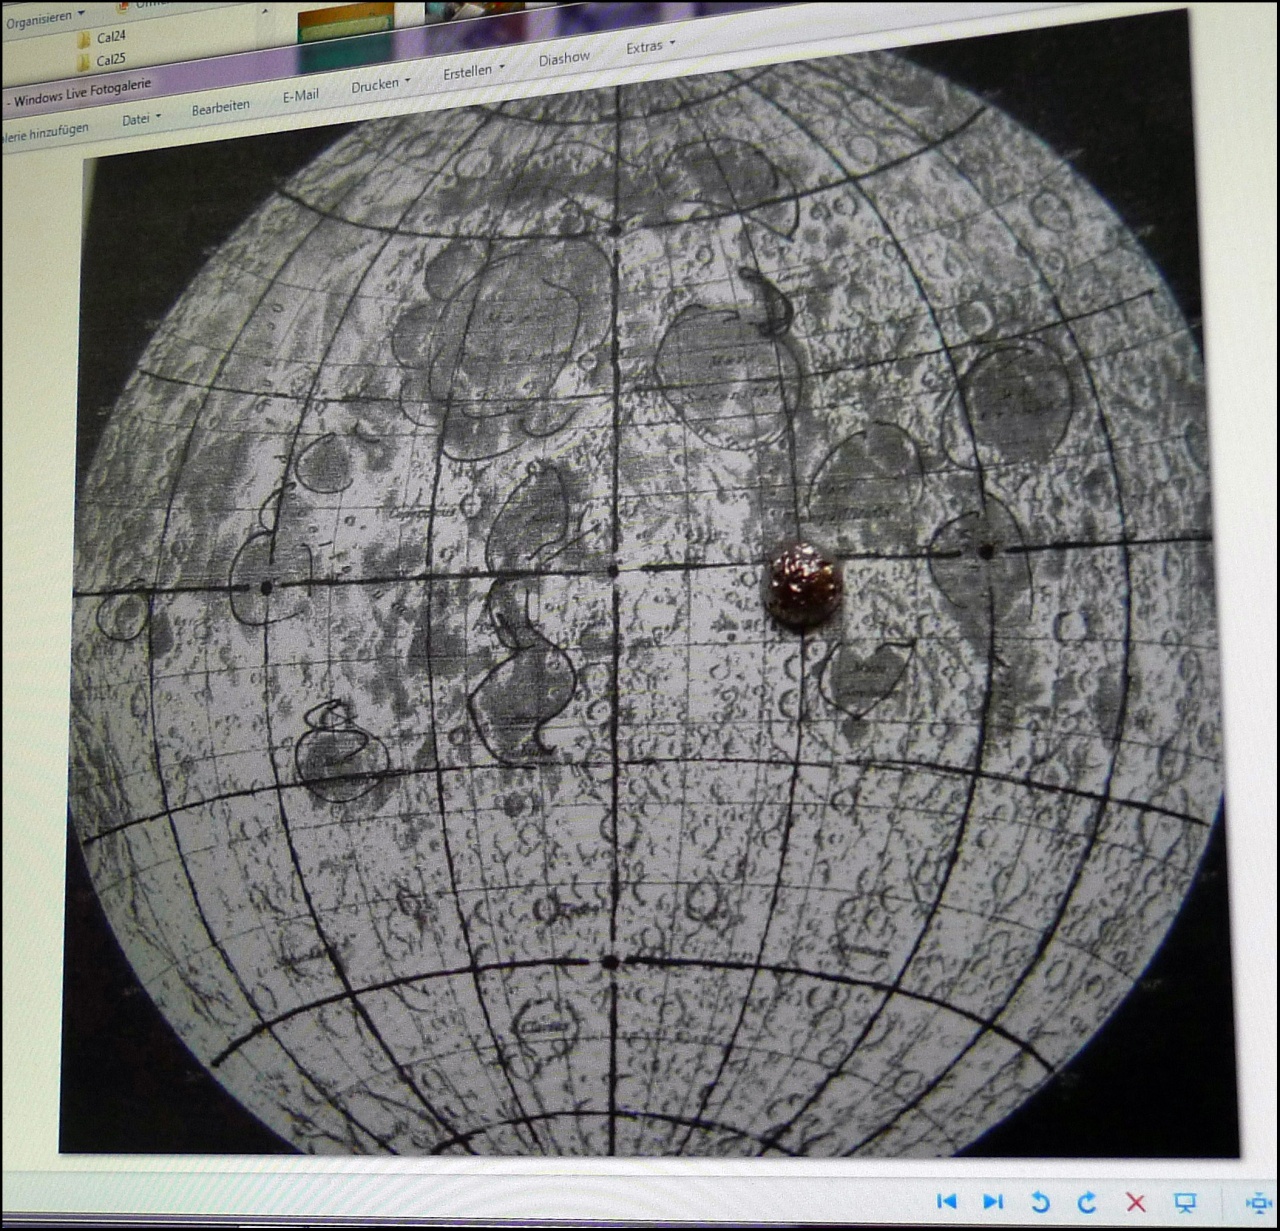Click the fit-to-window icon
The image size is (1280, 1231).
(x=1257, y=1203)
